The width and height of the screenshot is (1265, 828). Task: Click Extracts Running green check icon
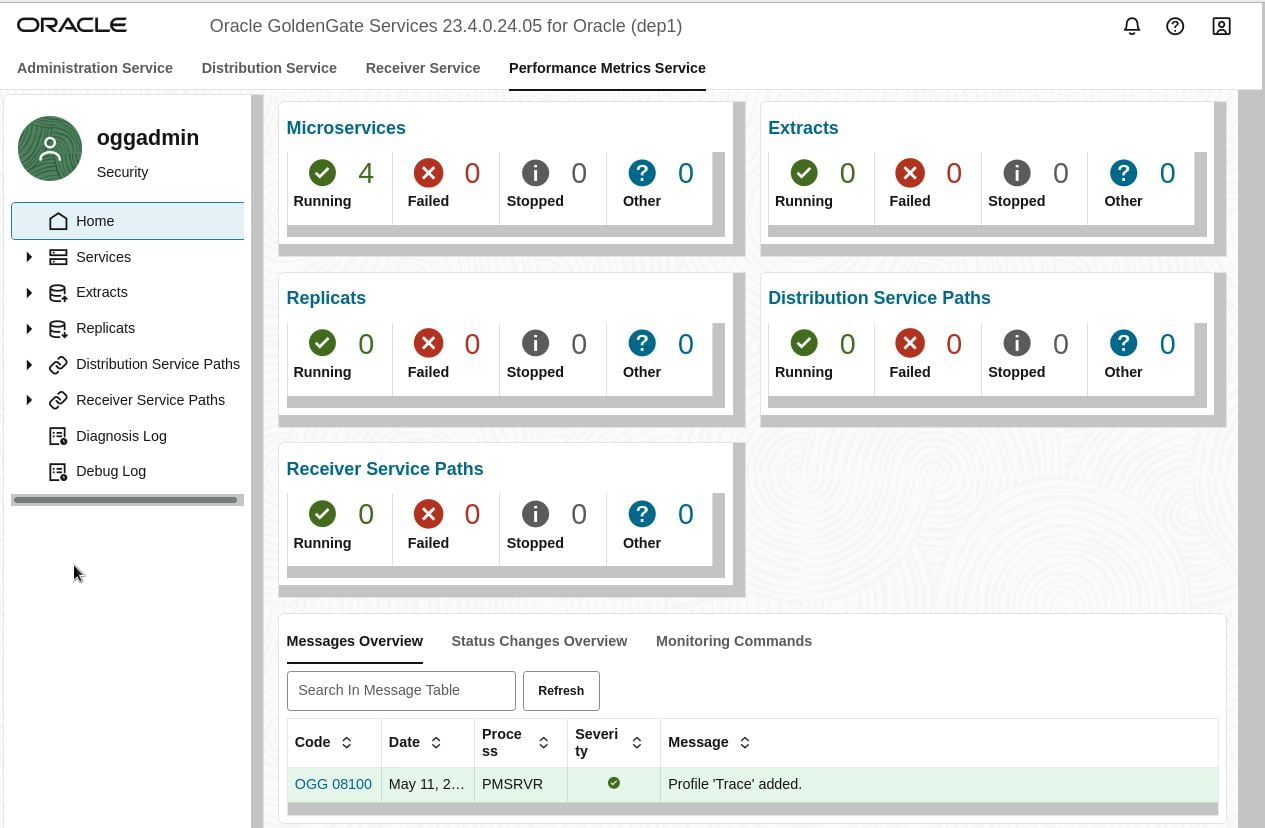(804, 173)
